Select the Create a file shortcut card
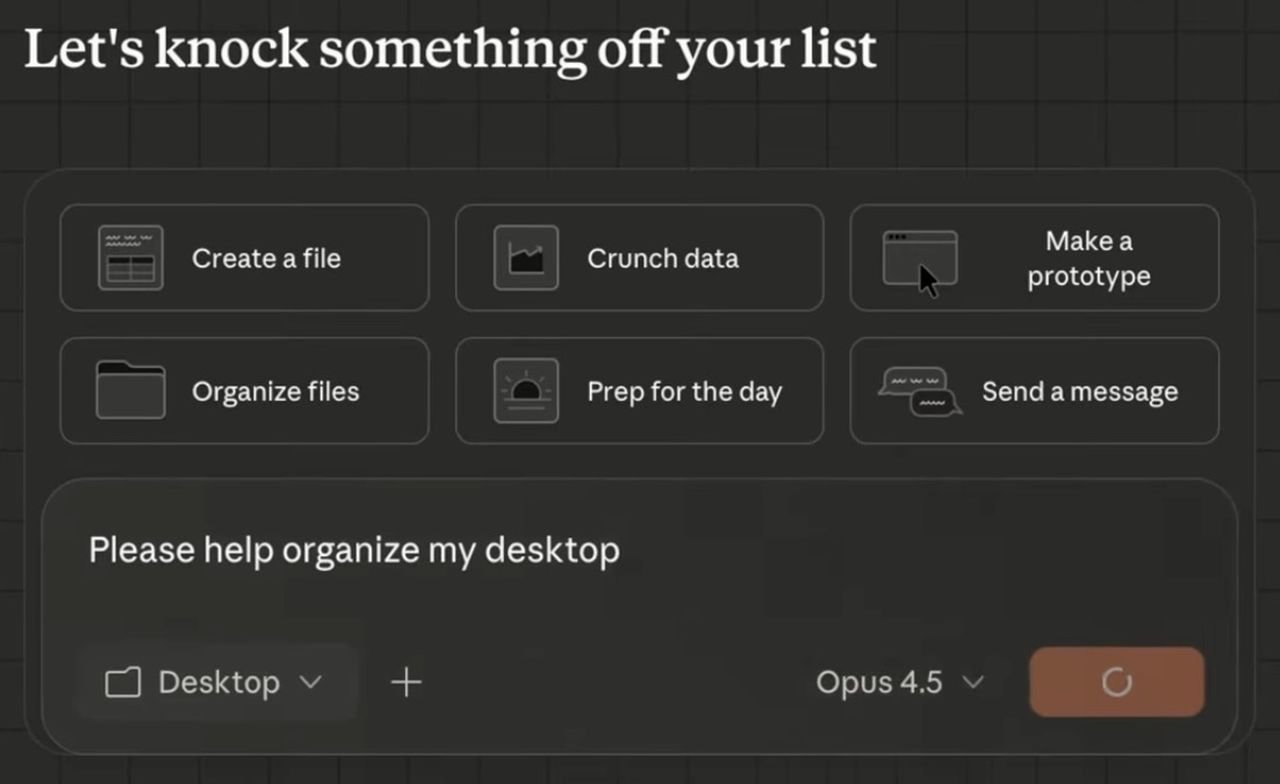Image resolution: width=1280 pixels, height=784 pixels. point(244,257)
